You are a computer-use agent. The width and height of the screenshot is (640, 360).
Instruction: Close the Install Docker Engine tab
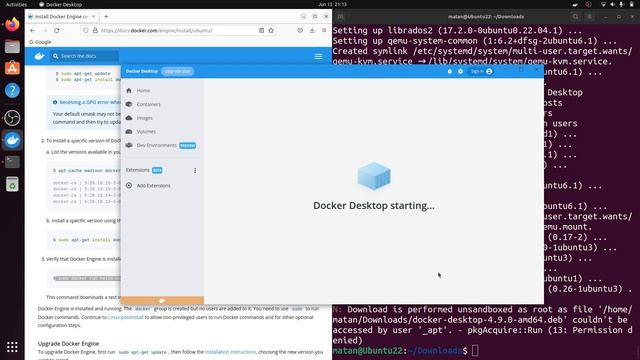[x=93, y=17]
